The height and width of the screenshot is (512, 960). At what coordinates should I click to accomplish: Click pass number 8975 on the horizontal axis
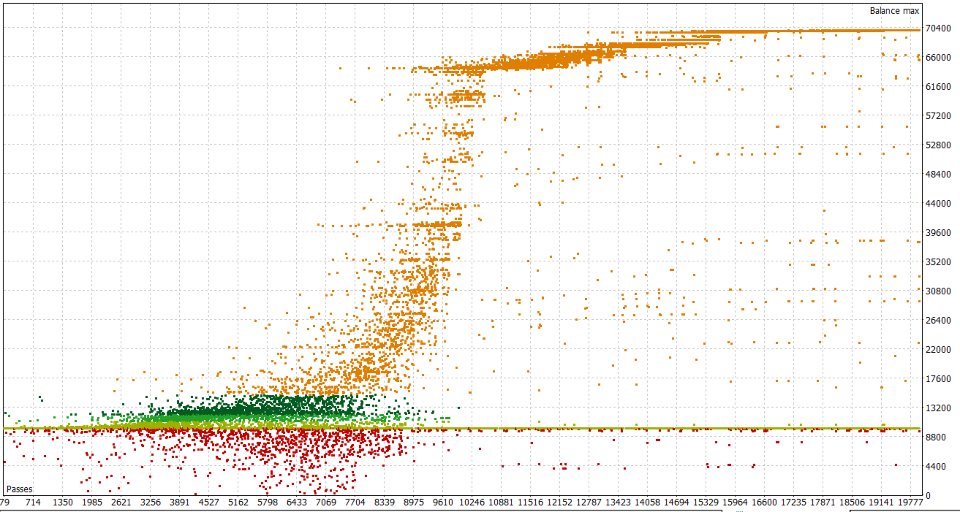(414, 502)
